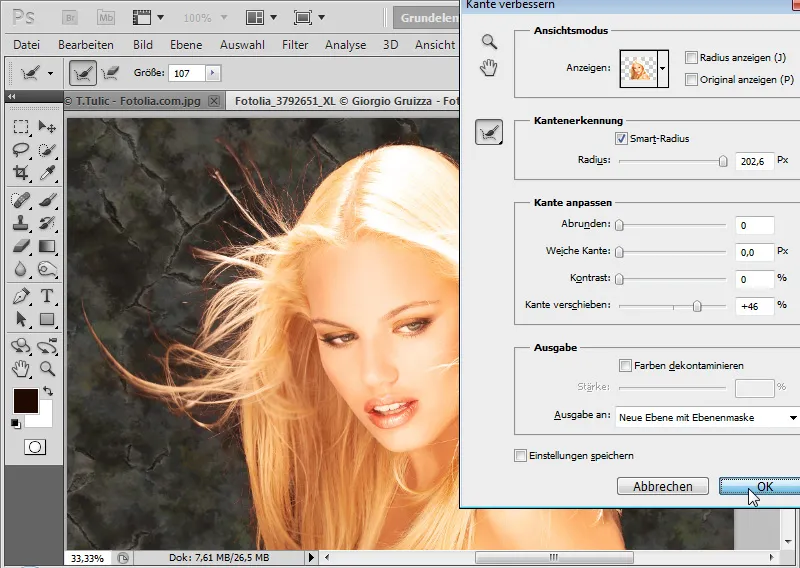Toggle Quick Mask mode
800x568 pixels.
(35, 447)
